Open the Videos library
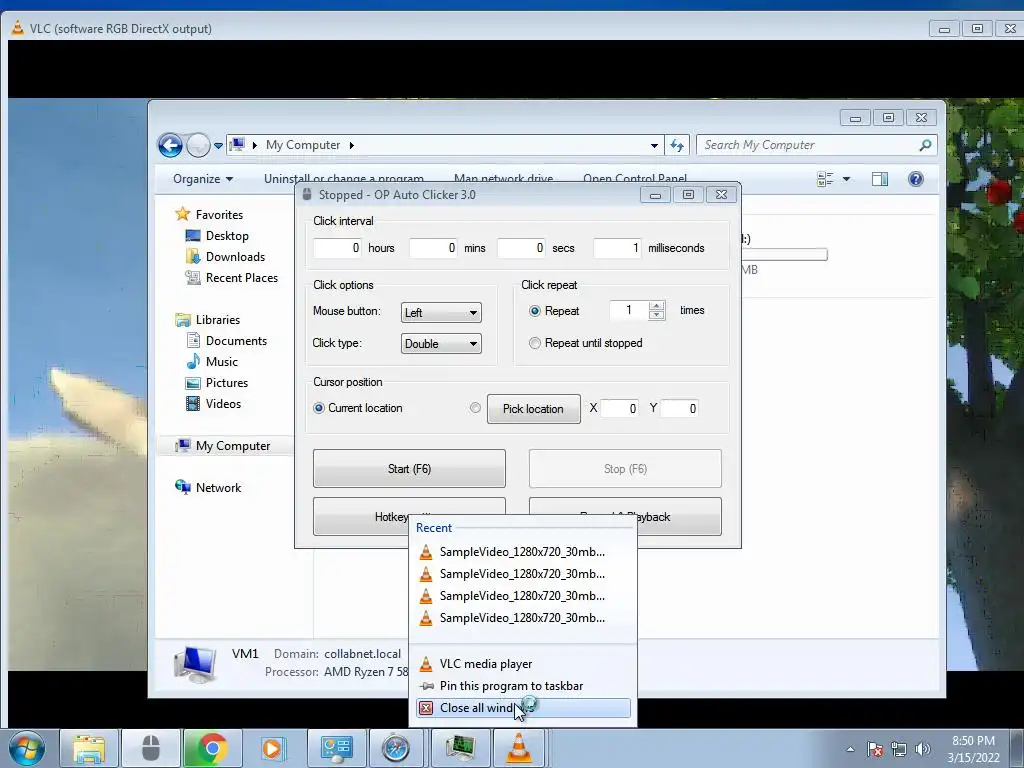 pyautogui.click(x=223, y=404)
